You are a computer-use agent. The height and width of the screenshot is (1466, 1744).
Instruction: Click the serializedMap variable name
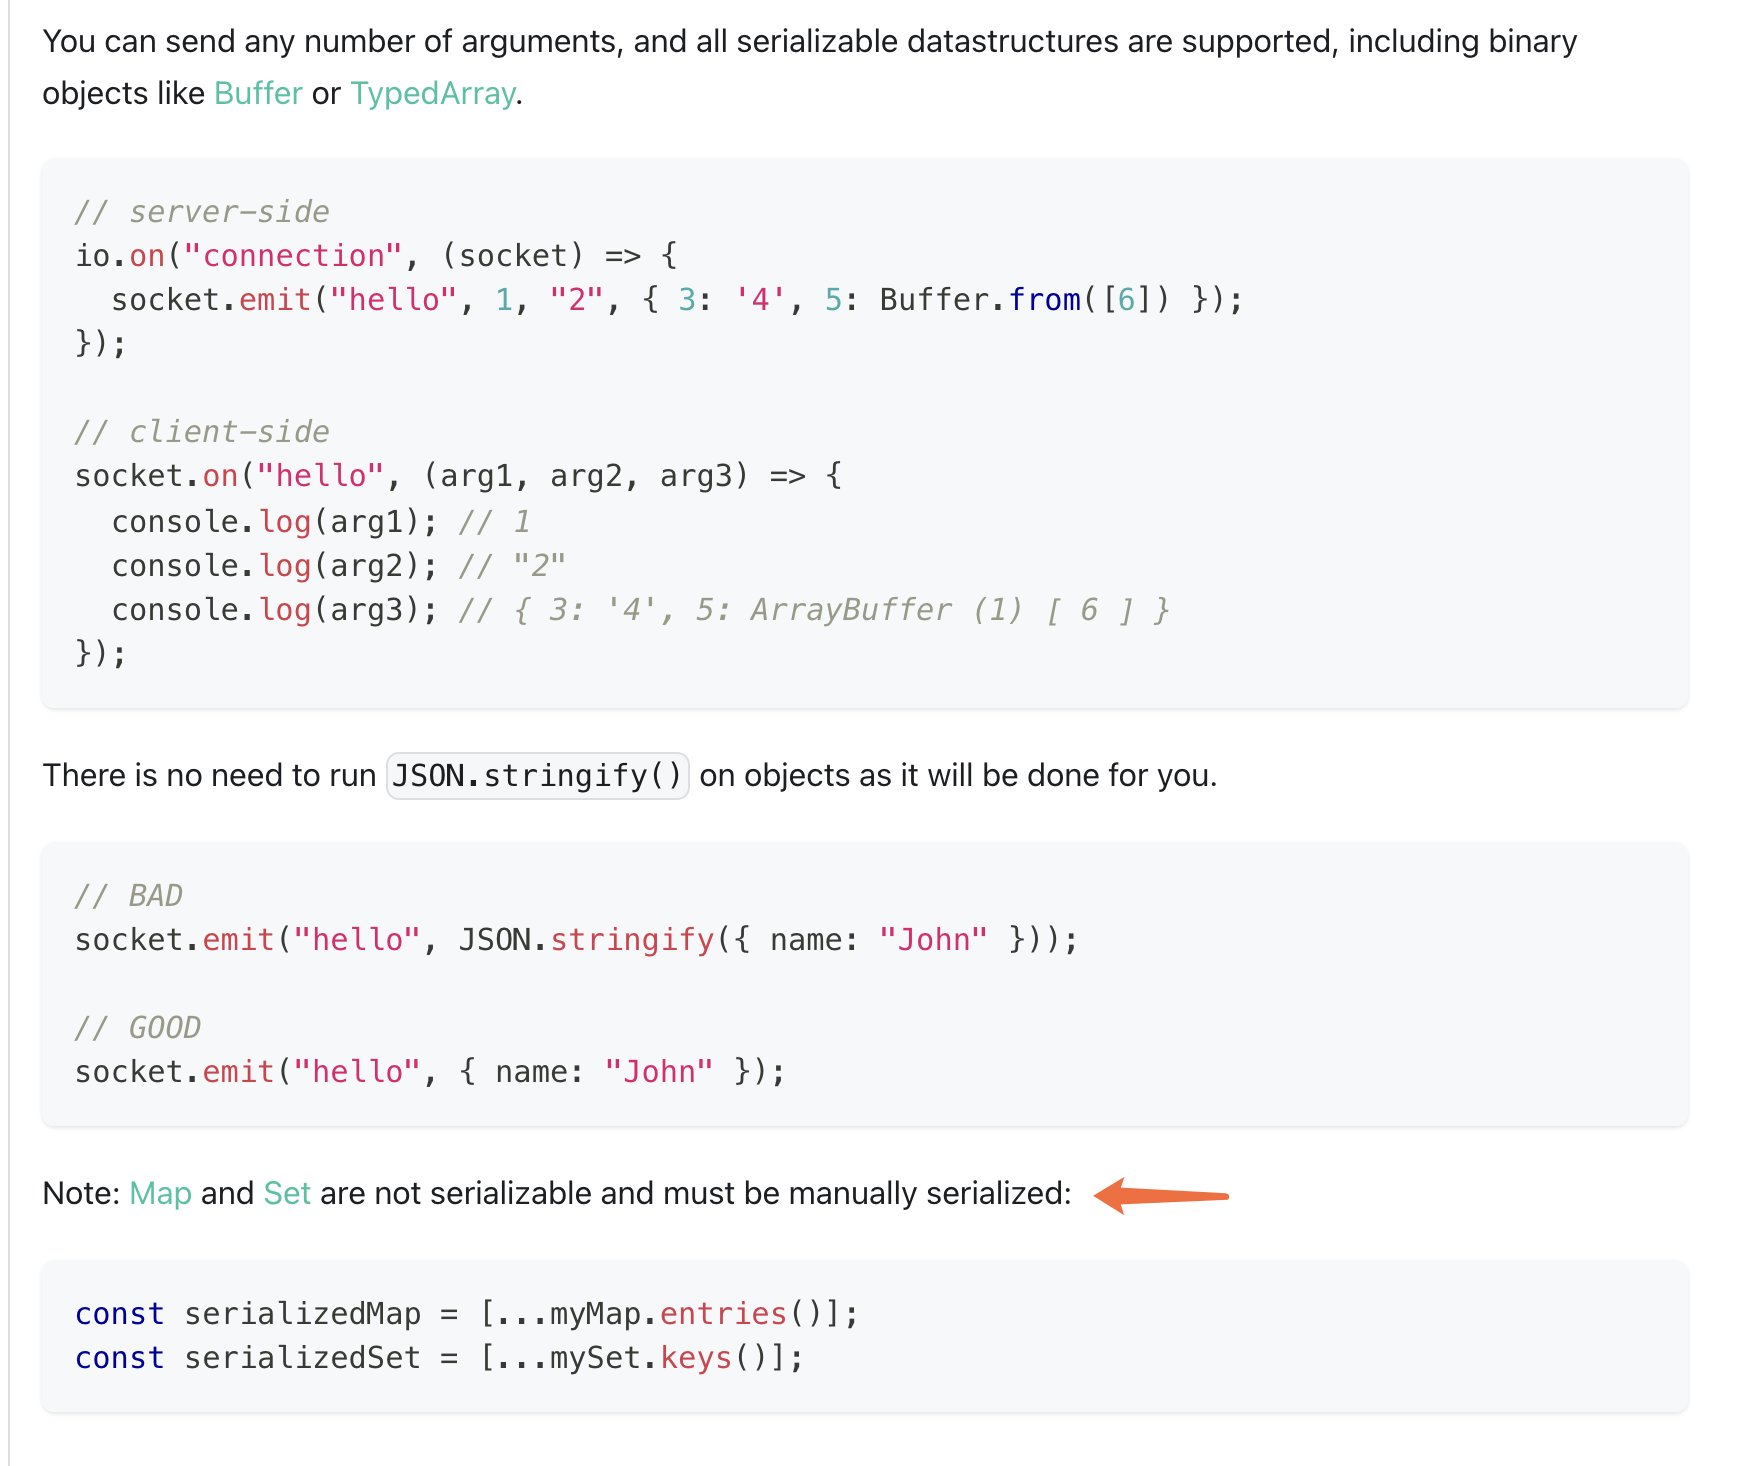pyautogui.click(x=303, y=1314)
